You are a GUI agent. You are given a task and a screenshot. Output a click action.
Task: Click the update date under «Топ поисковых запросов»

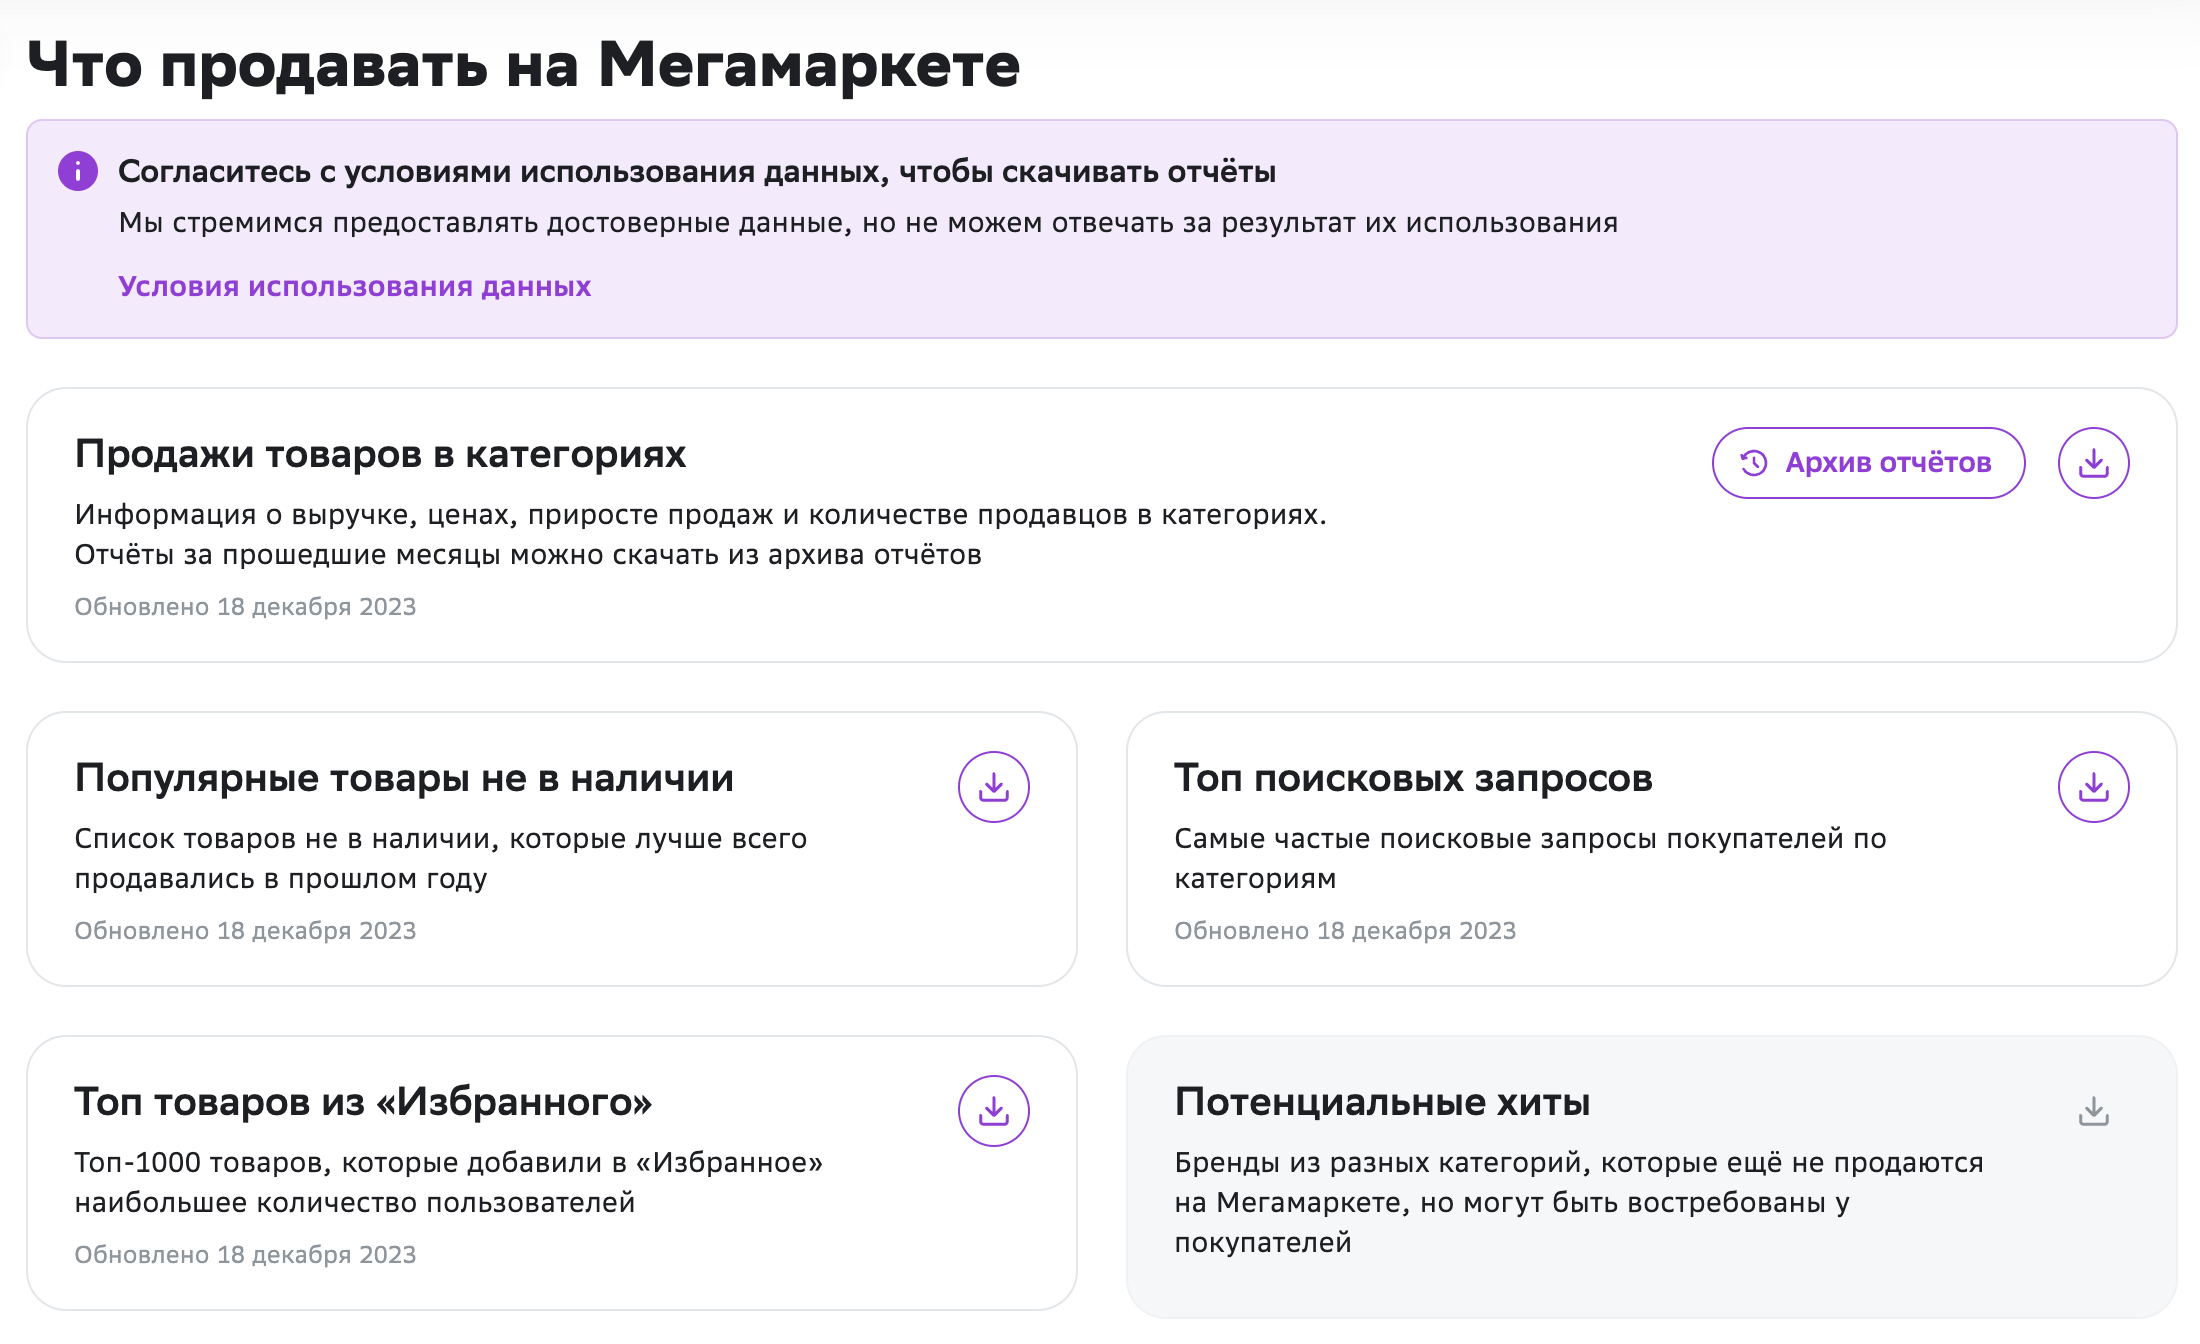click(x=1345, y=931)
